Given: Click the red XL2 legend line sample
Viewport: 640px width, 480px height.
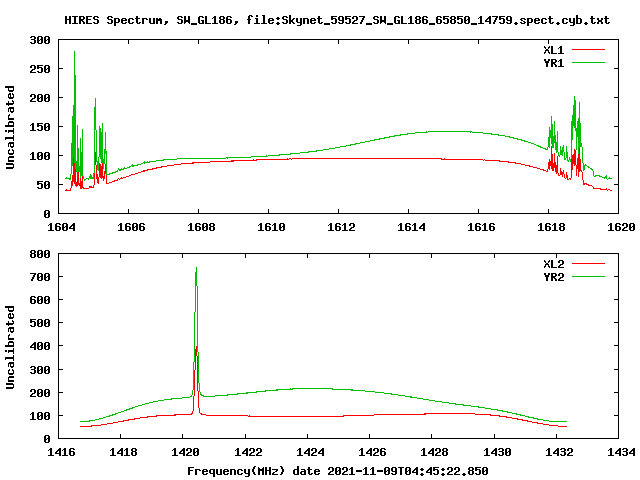Looking at the screenshot, I should [x=588, y=264].
